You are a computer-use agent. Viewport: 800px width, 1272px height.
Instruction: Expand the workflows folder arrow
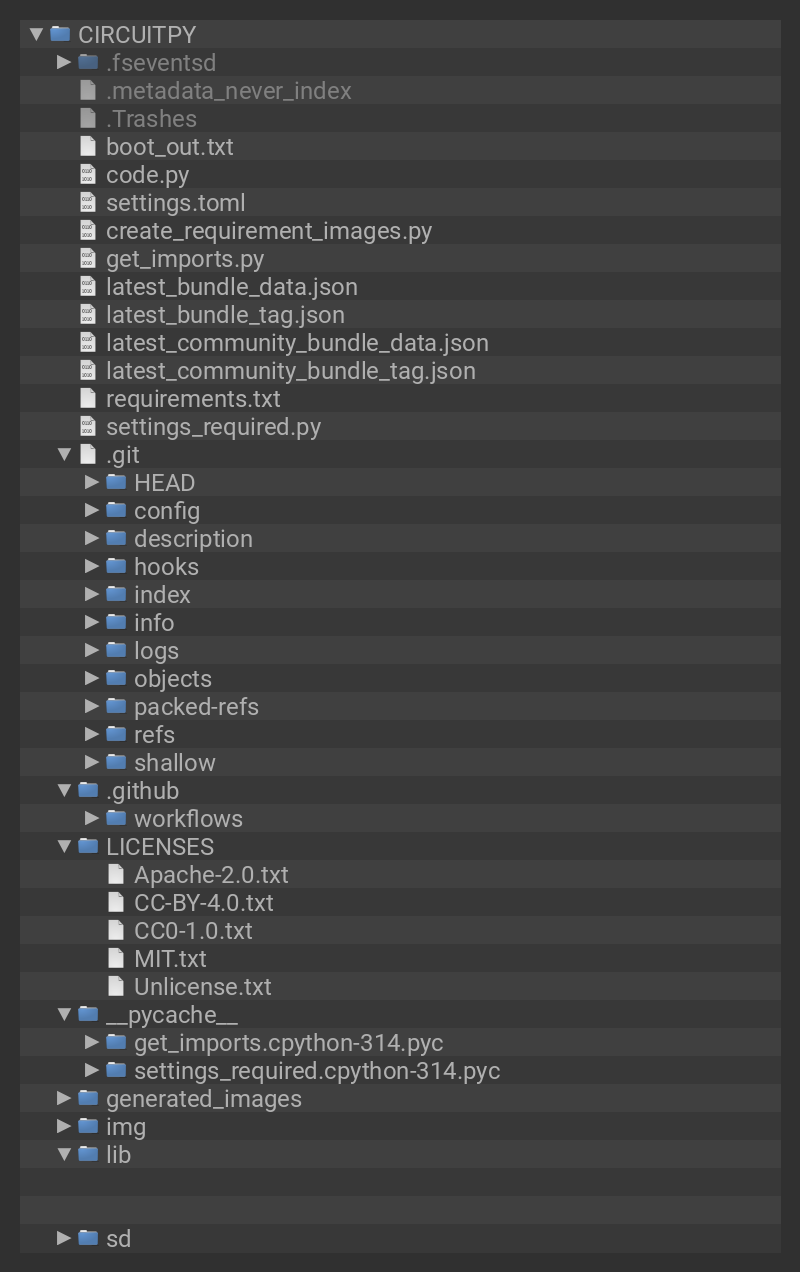click(92, 819)
